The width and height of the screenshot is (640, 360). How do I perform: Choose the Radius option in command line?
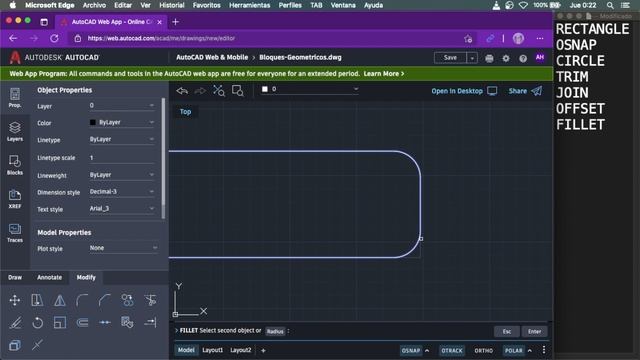[x=275, y=331]
